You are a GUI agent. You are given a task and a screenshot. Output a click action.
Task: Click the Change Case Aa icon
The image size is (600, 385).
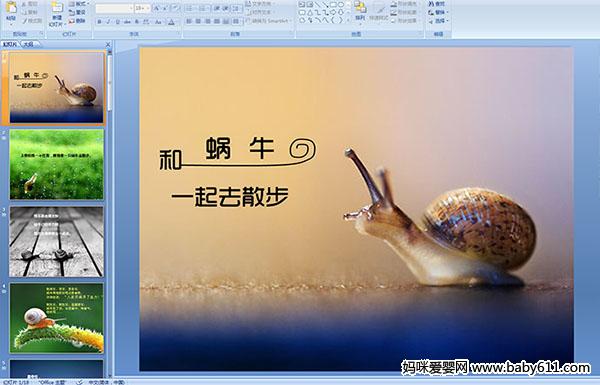[158, 22]
